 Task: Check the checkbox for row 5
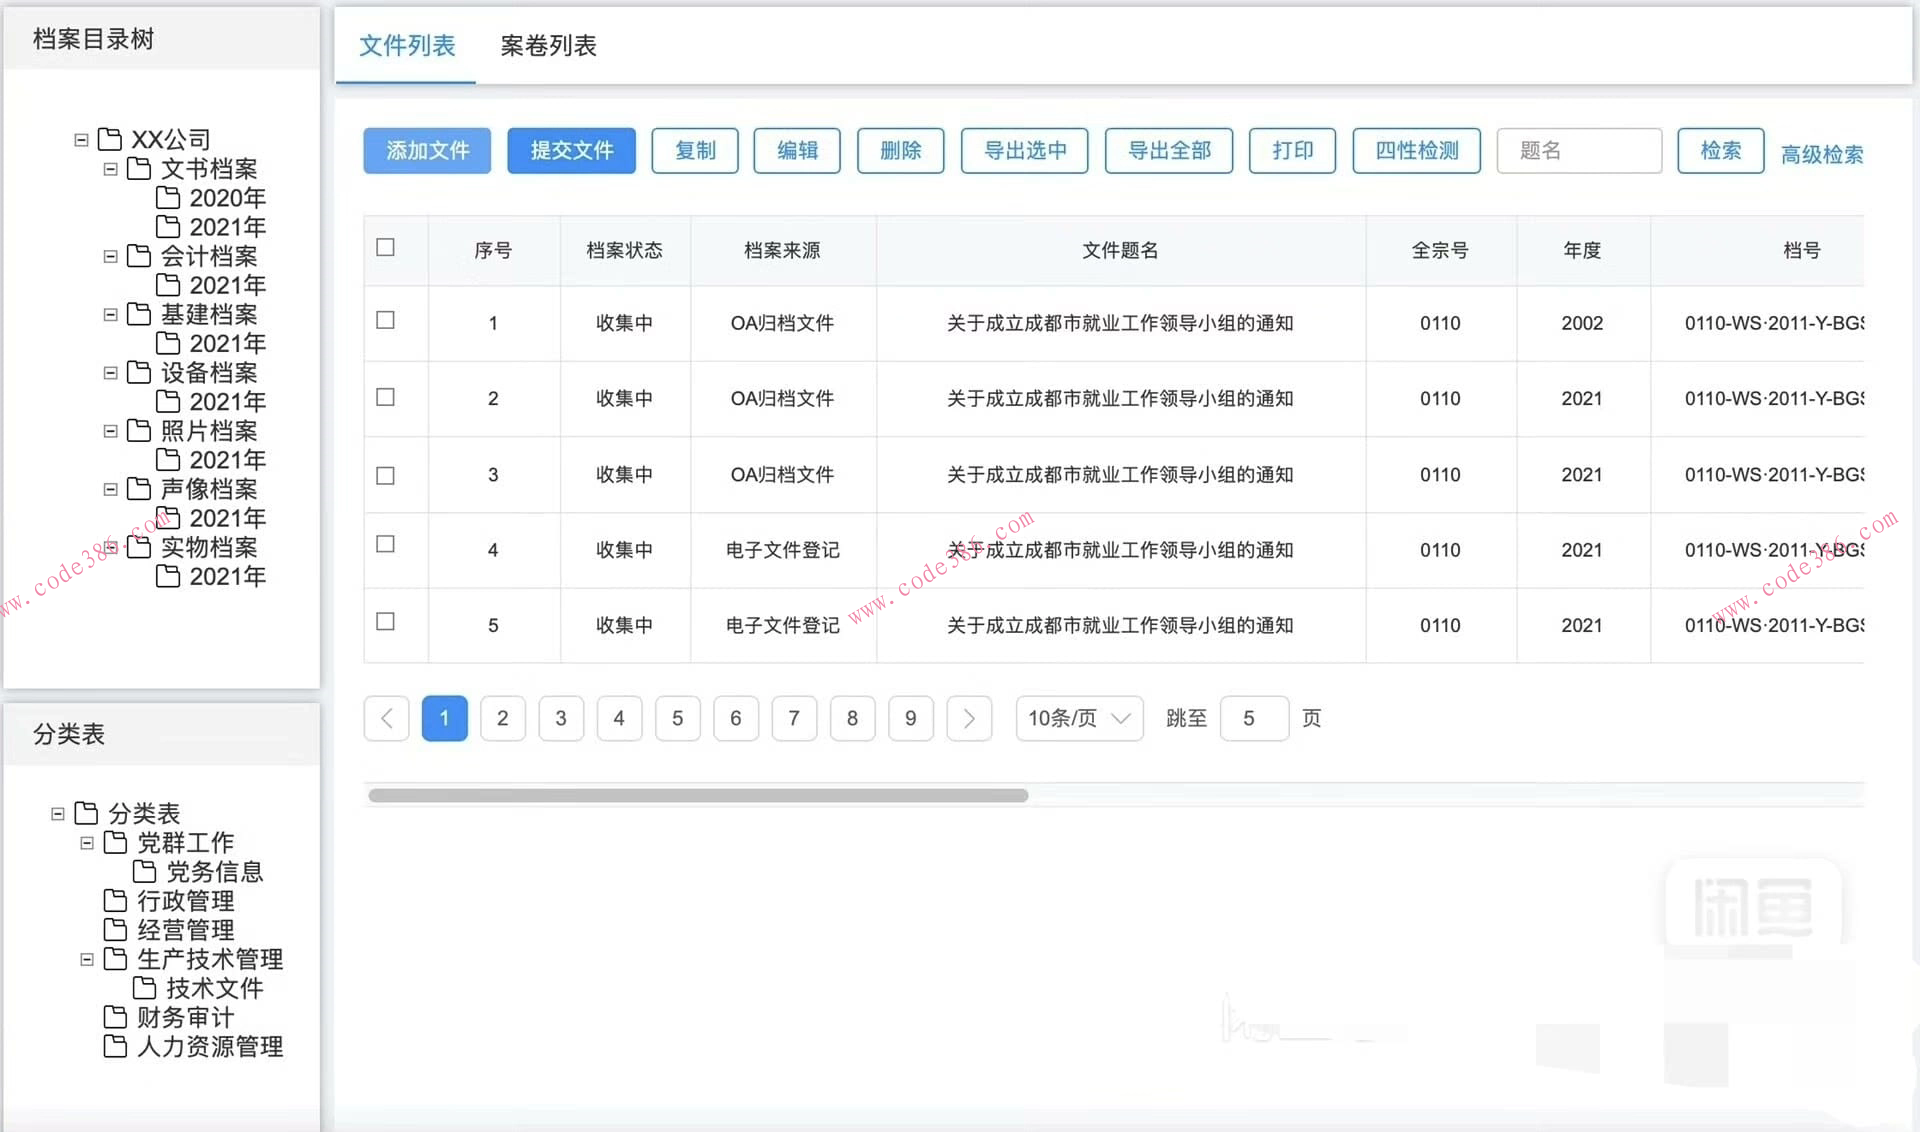coord(385,621)
